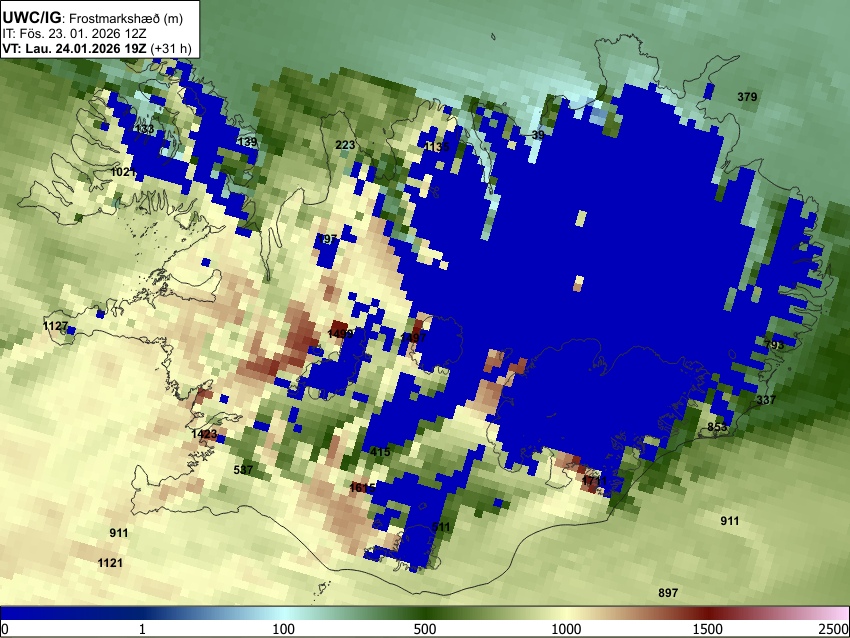Click the map value "1499"
Viewport: 850px width, 638px height.
coord(340,333)
